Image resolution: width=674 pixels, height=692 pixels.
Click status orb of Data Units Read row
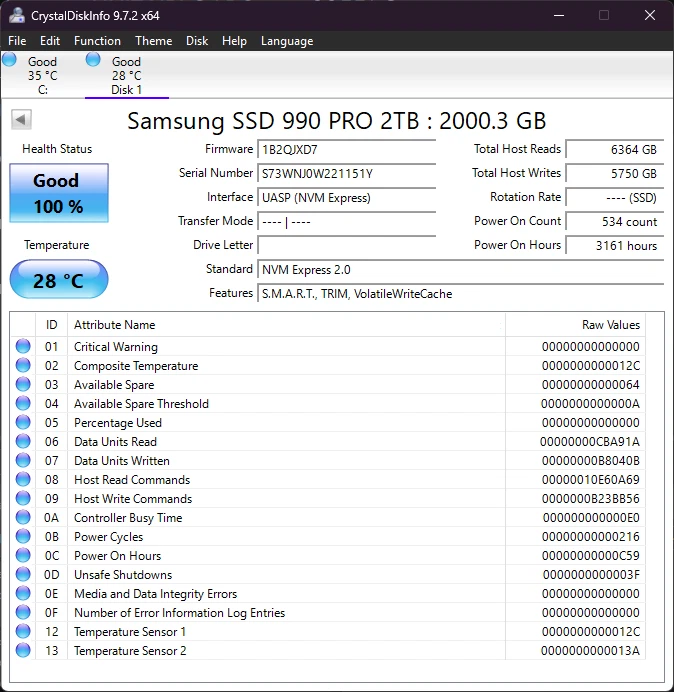click(23, 441)
